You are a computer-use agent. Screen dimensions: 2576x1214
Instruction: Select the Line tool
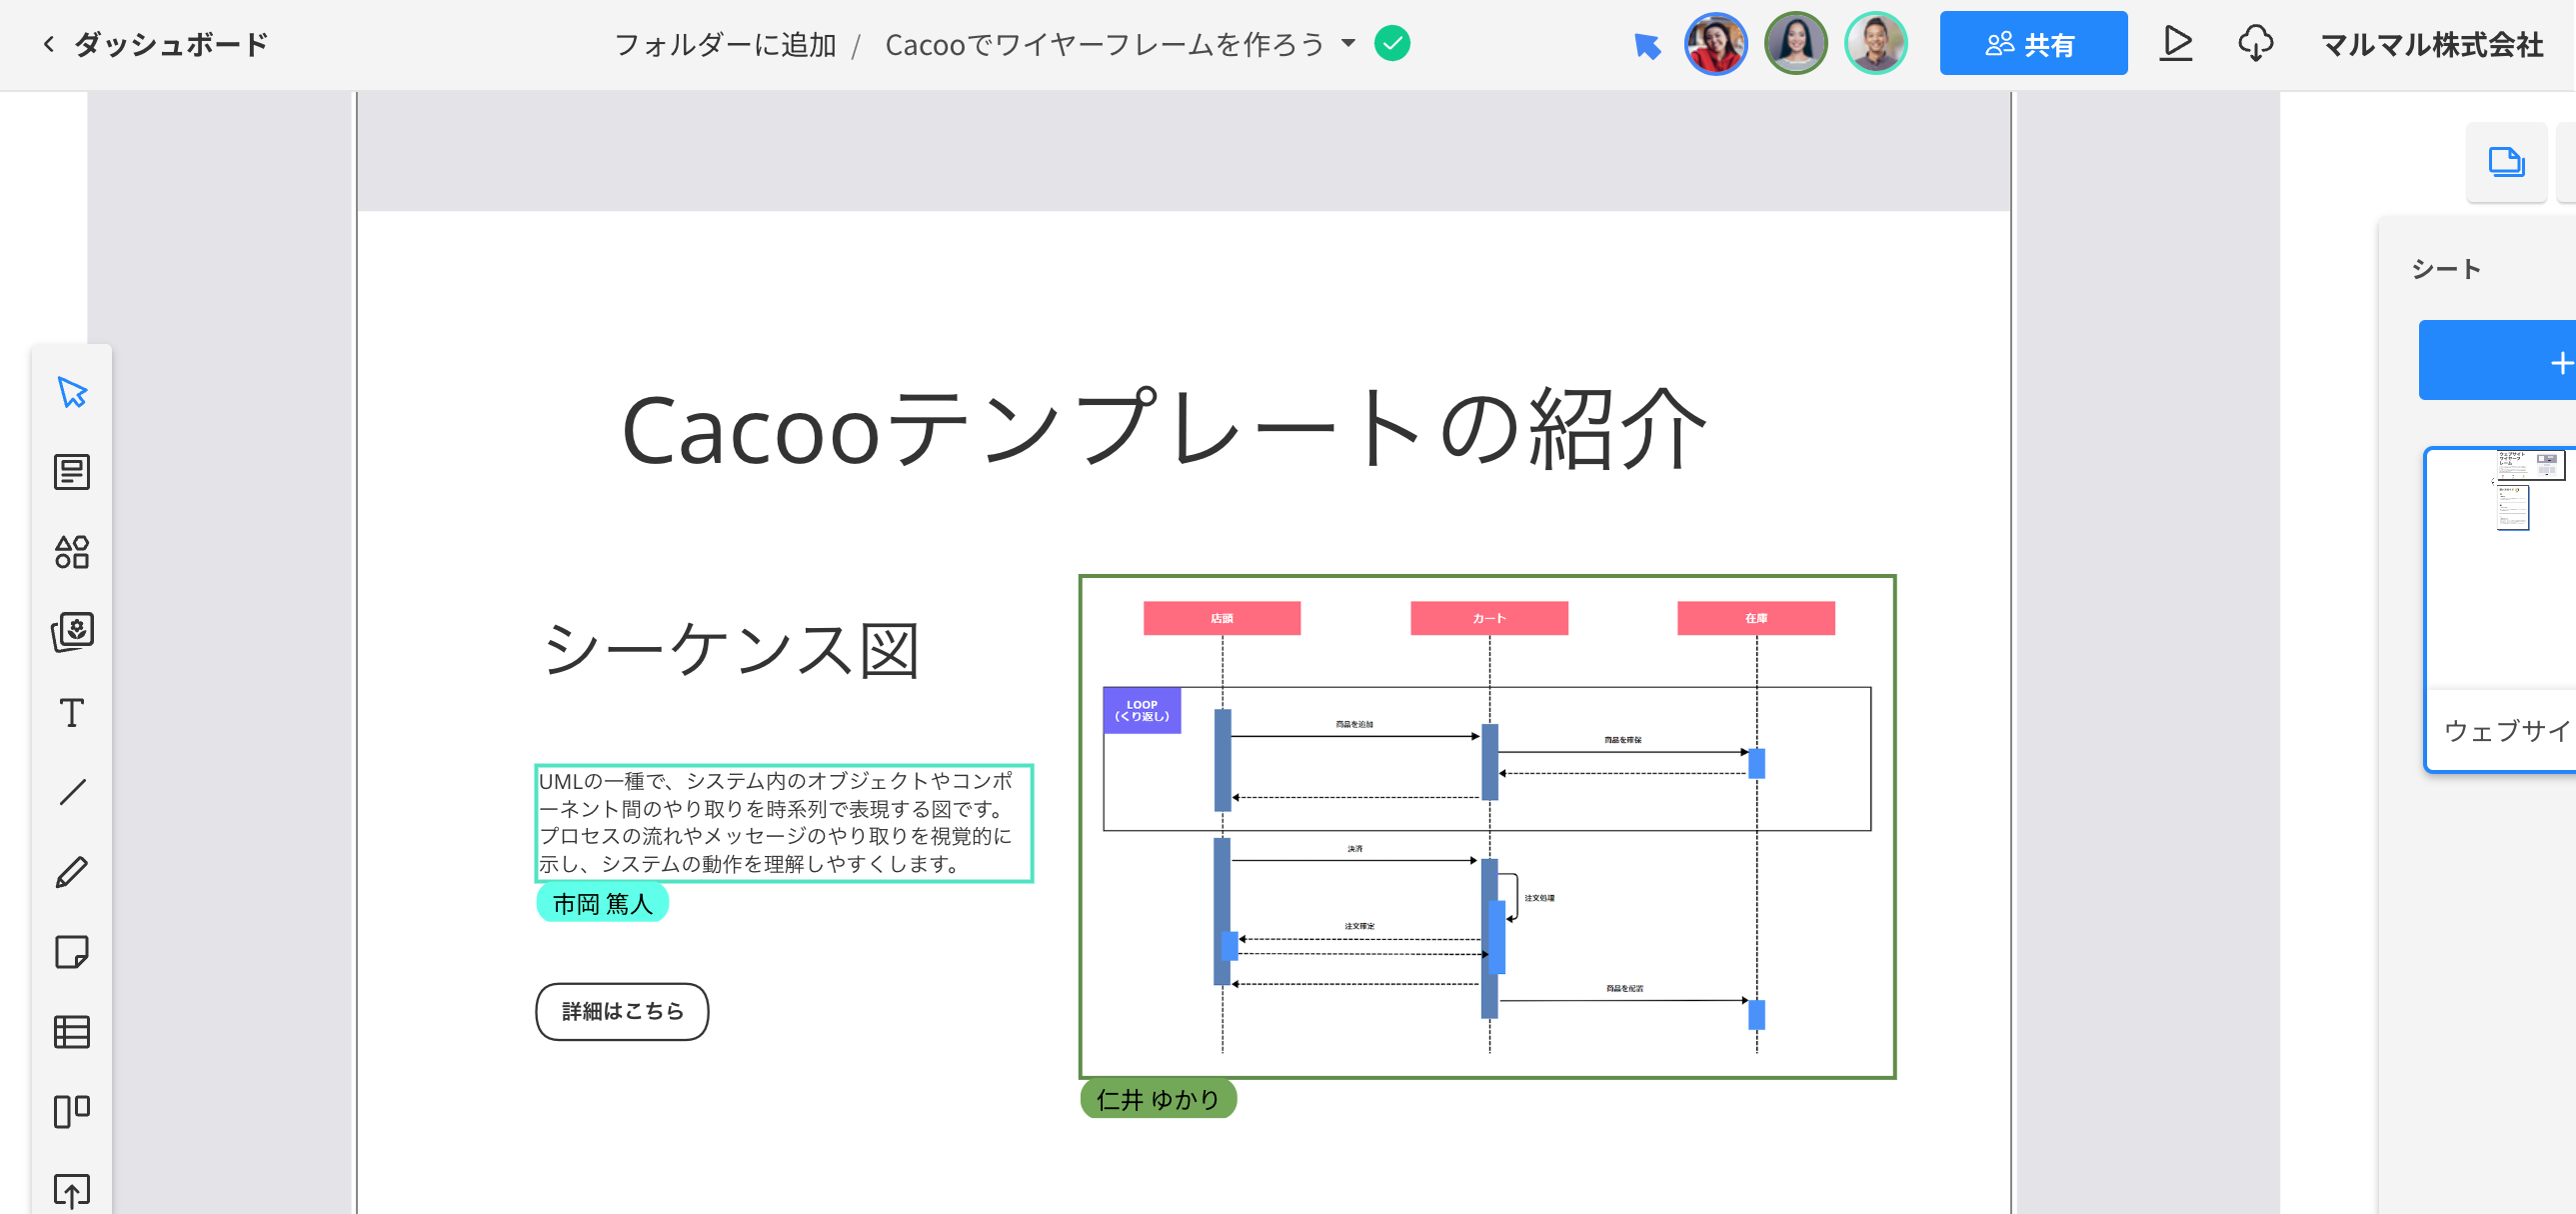pos(72,792)
